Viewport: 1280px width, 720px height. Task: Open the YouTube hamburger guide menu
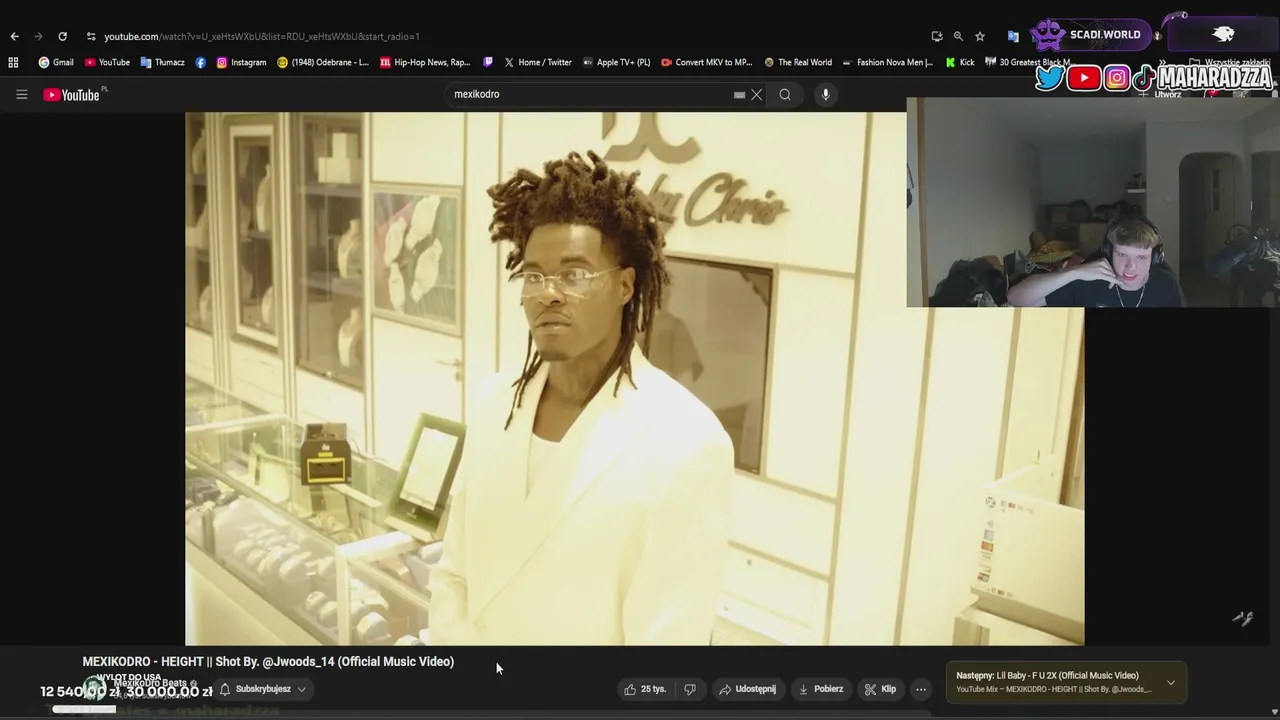tap(21, 94)
